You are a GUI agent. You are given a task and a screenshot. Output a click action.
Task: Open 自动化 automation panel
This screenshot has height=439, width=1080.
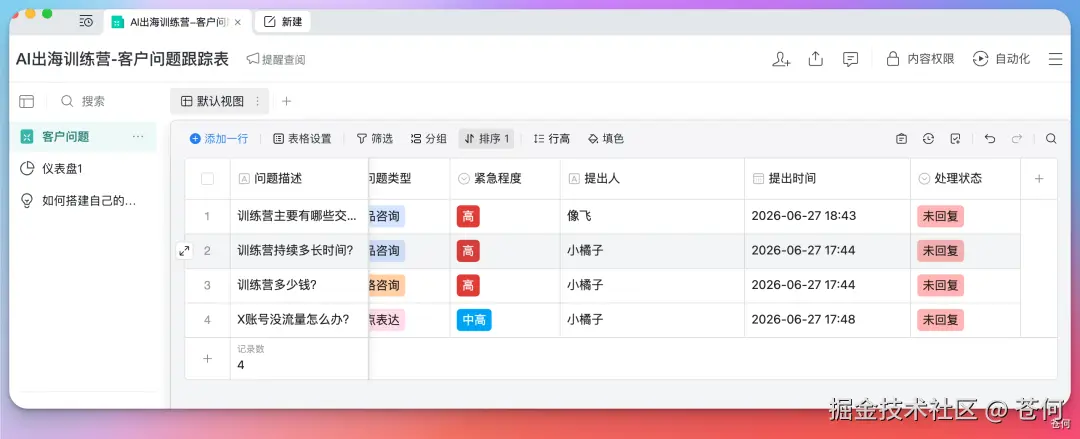(x=1001, y=59)
